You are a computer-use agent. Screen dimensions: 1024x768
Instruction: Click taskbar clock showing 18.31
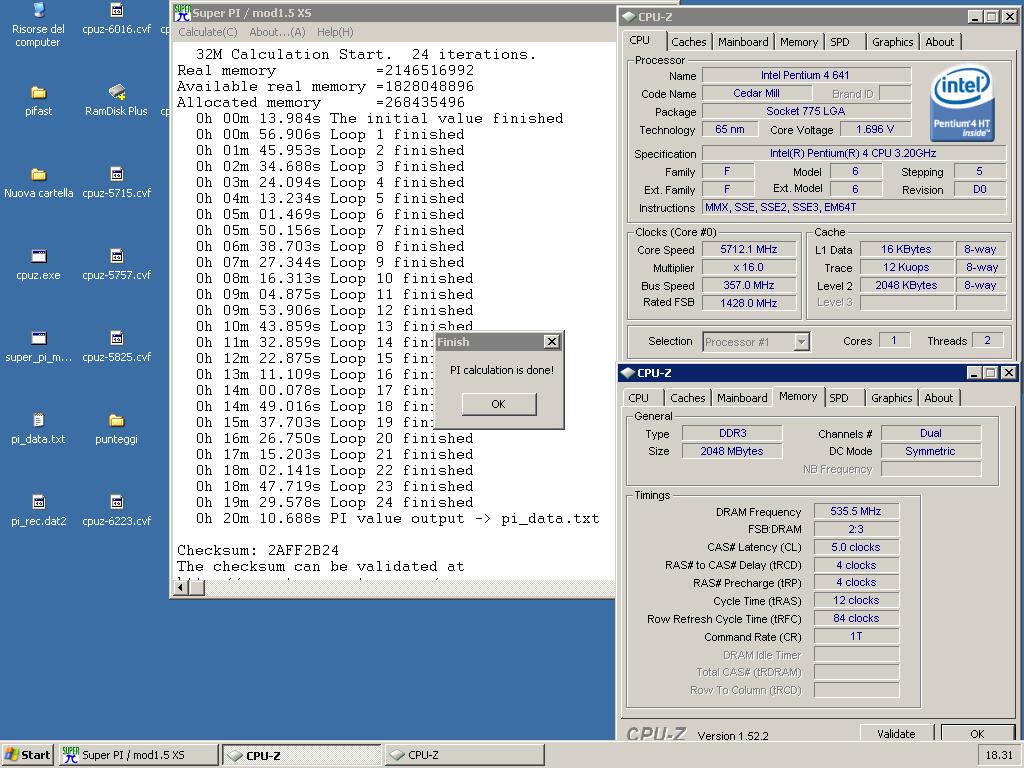999,755
